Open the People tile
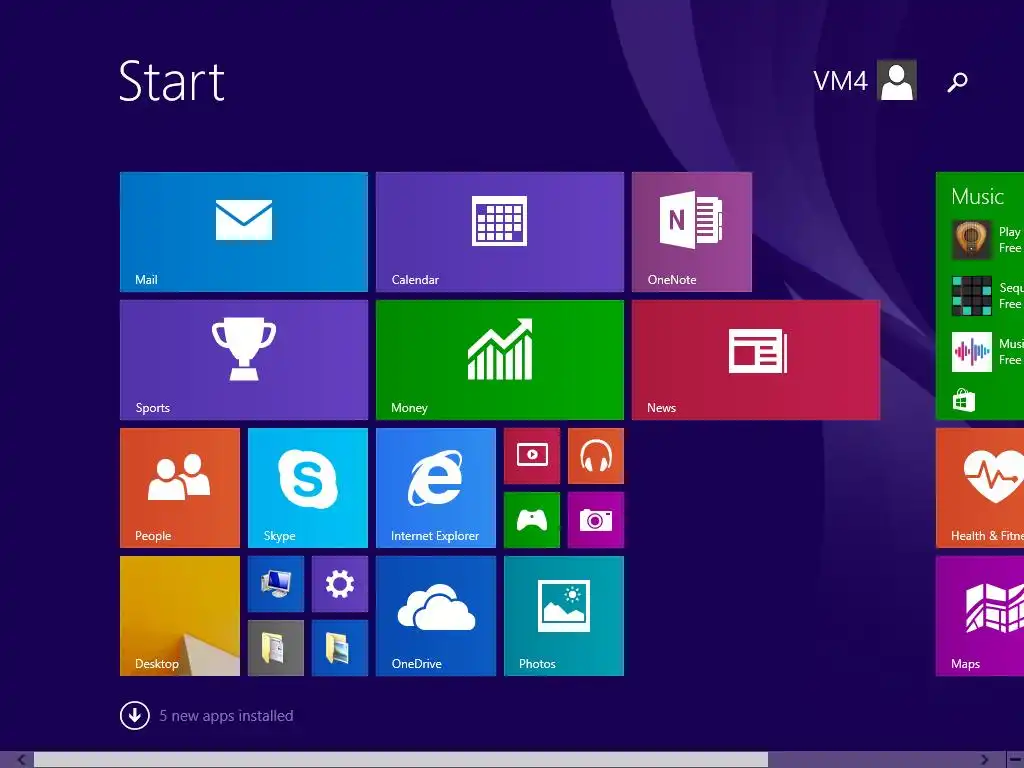1024x768 pixels. (x=180, y=488)
